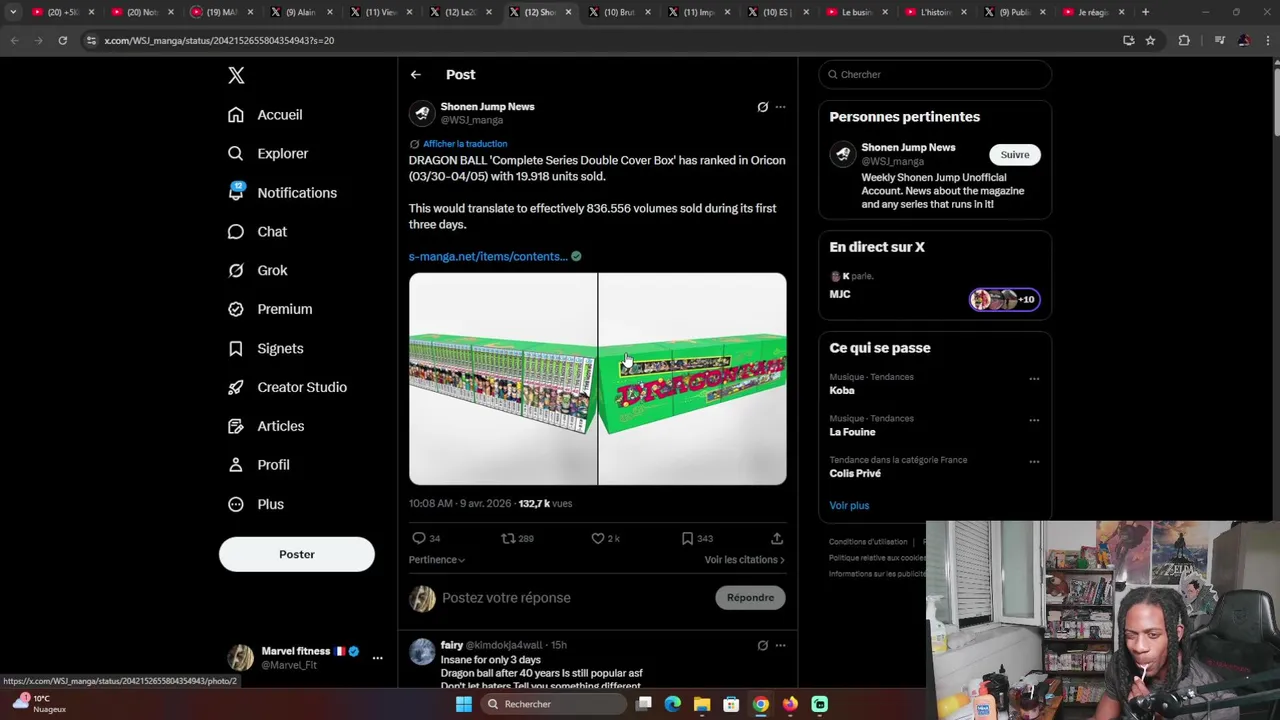
Task: Switch to the L'histoire tab
Action: [936, 12]
